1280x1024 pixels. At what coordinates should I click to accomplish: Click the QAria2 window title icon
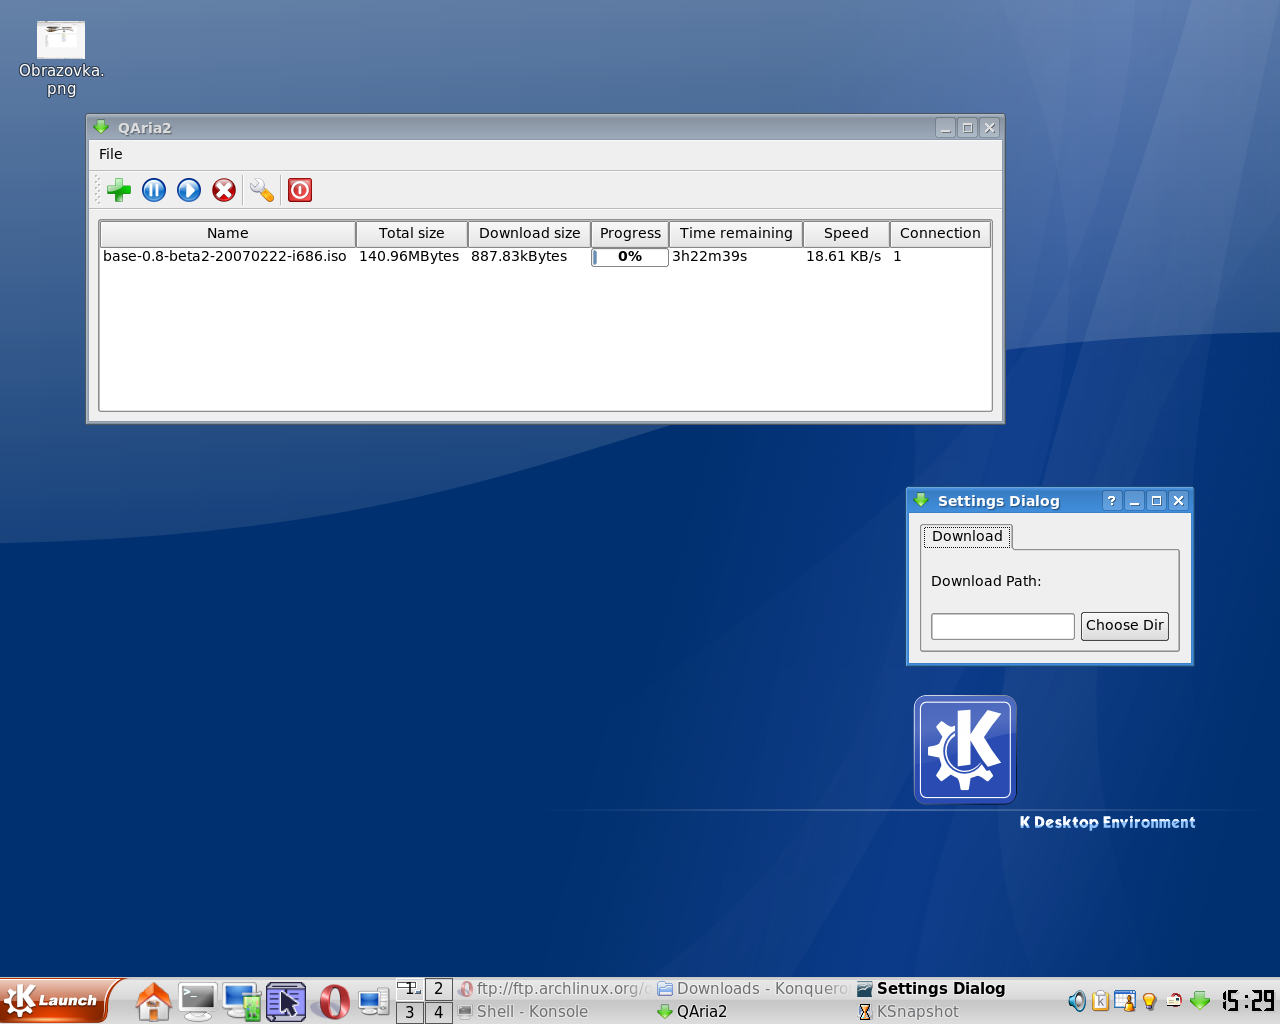(x=101, y=127)
